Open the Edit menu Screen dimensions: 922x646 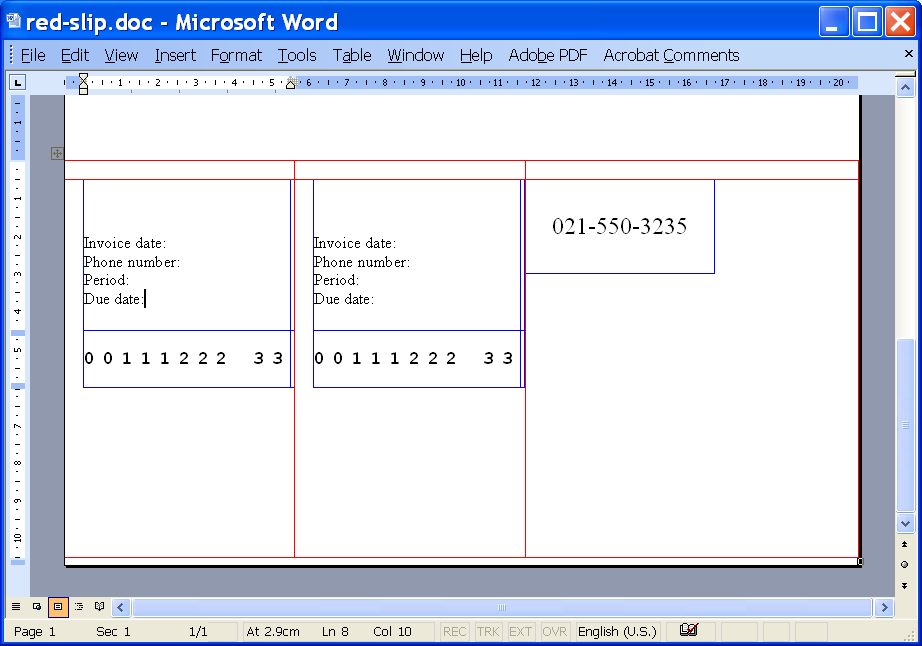tap(75, 55)
